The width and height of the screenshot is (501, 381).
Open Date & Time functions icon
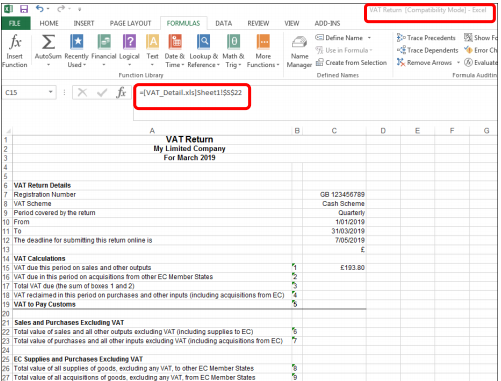point(175,42)
